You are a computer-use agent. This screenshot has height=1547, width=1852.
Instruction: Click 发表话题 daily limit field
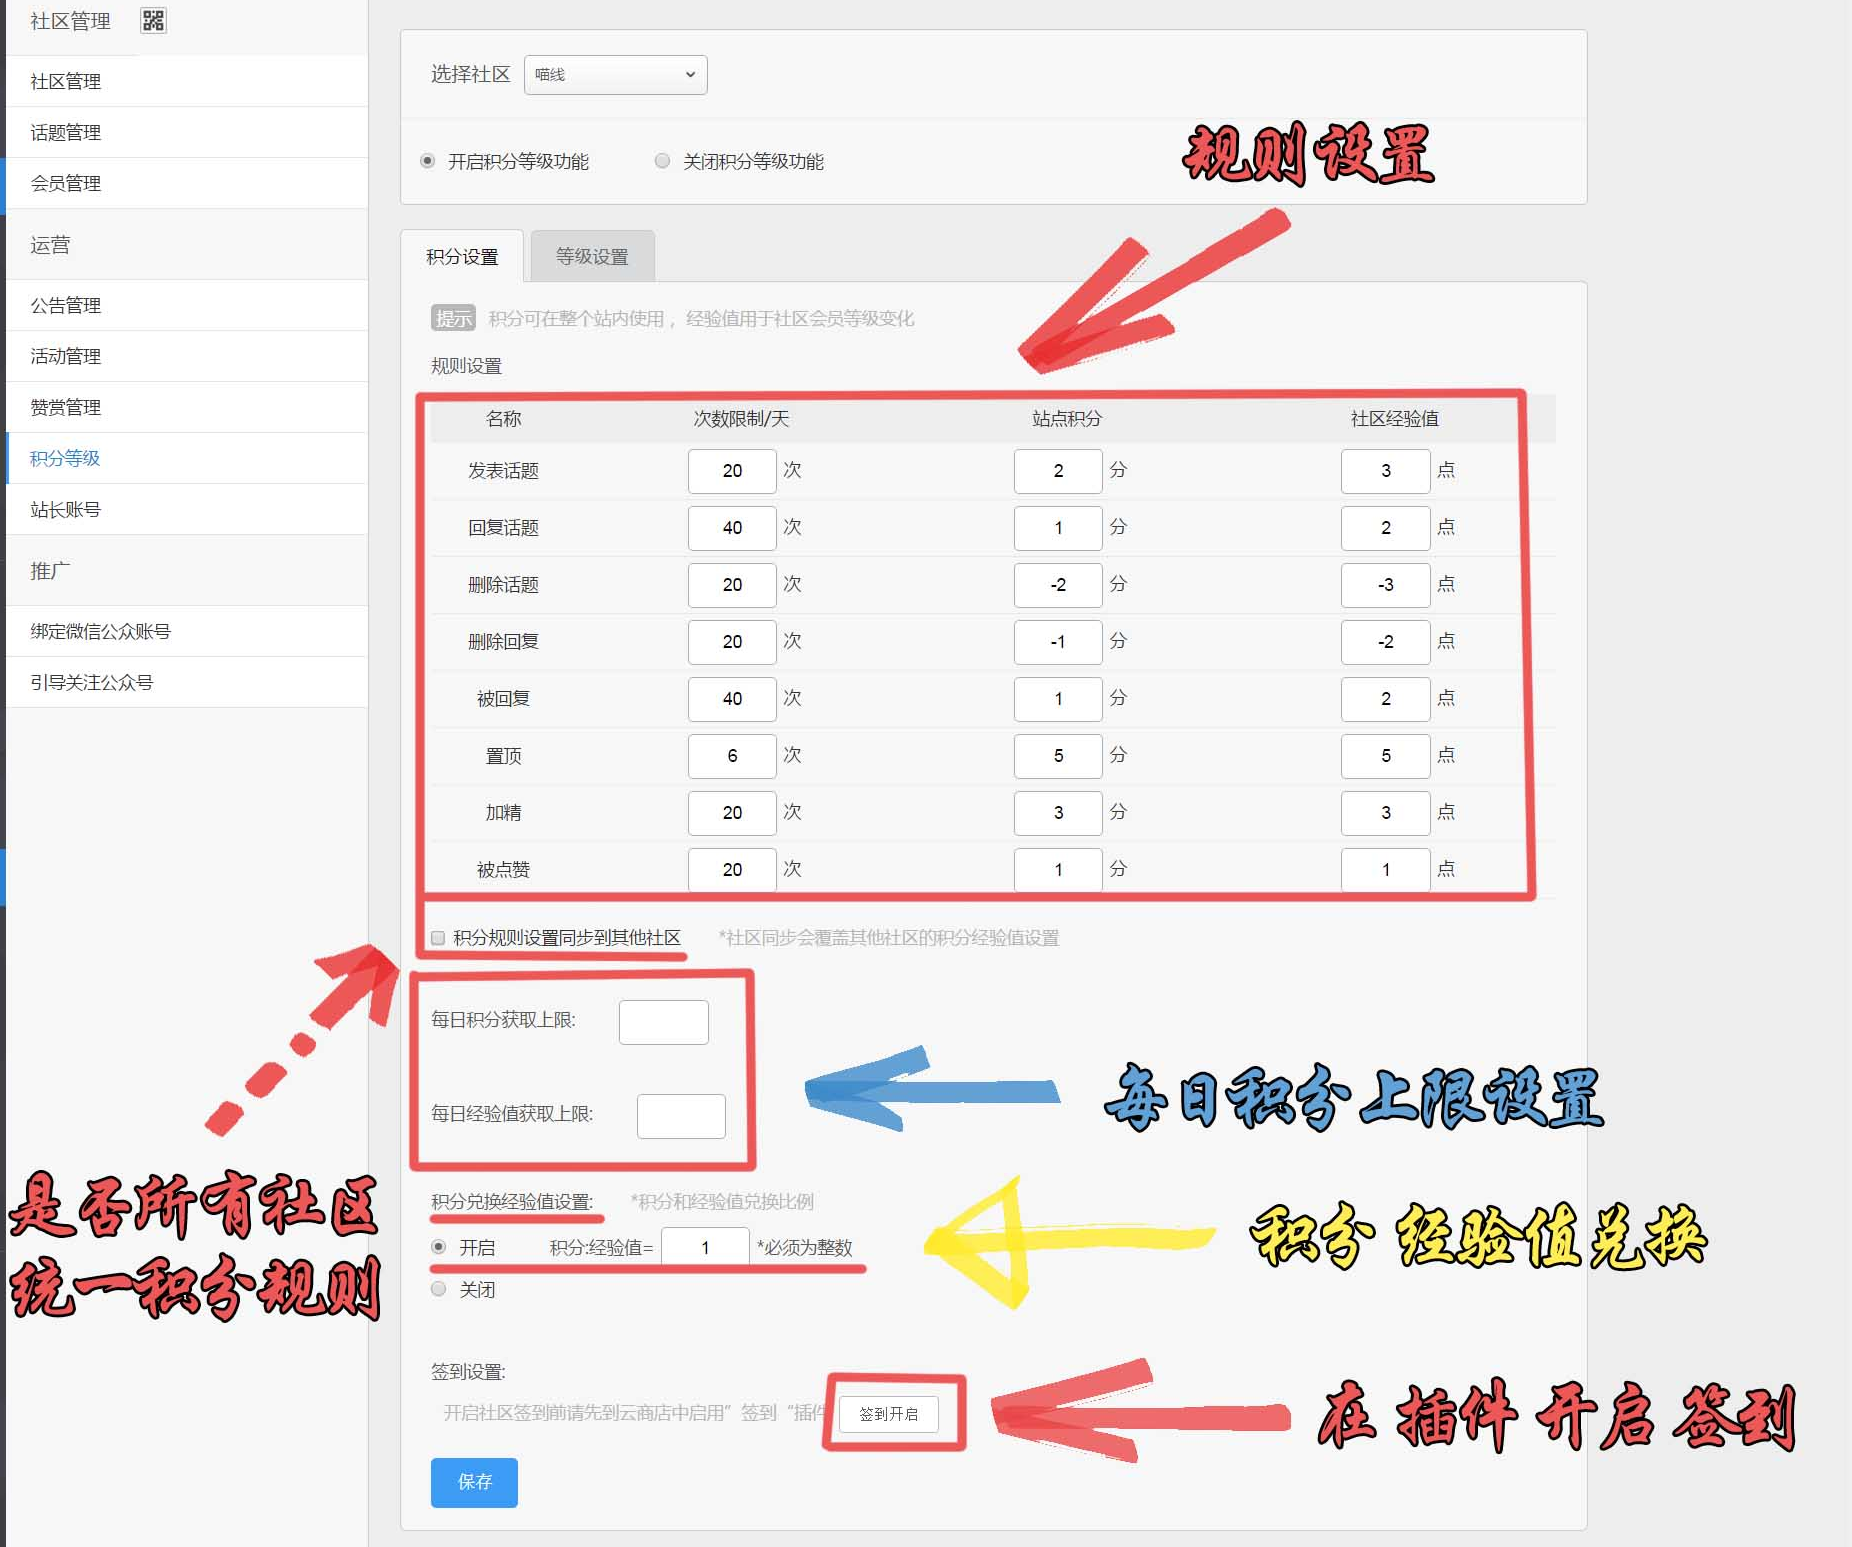[x=732, y=471]
